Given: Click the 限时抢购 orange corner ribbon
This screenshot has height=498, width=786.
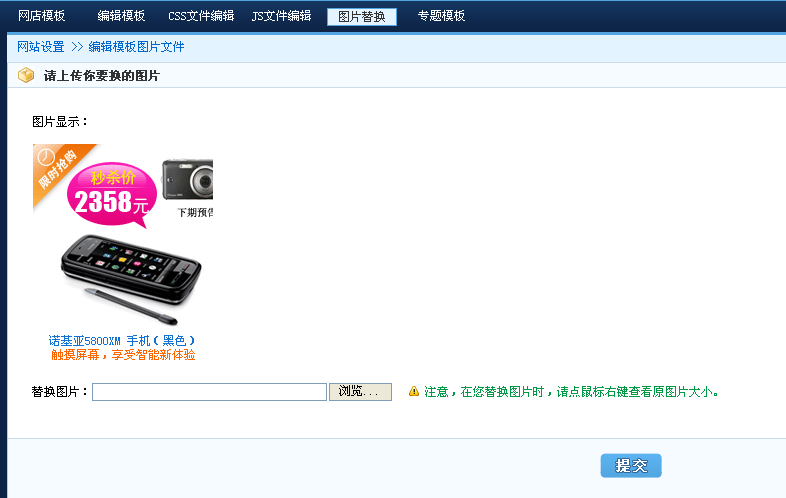Looking at the screenshot, I should (60, 171).
